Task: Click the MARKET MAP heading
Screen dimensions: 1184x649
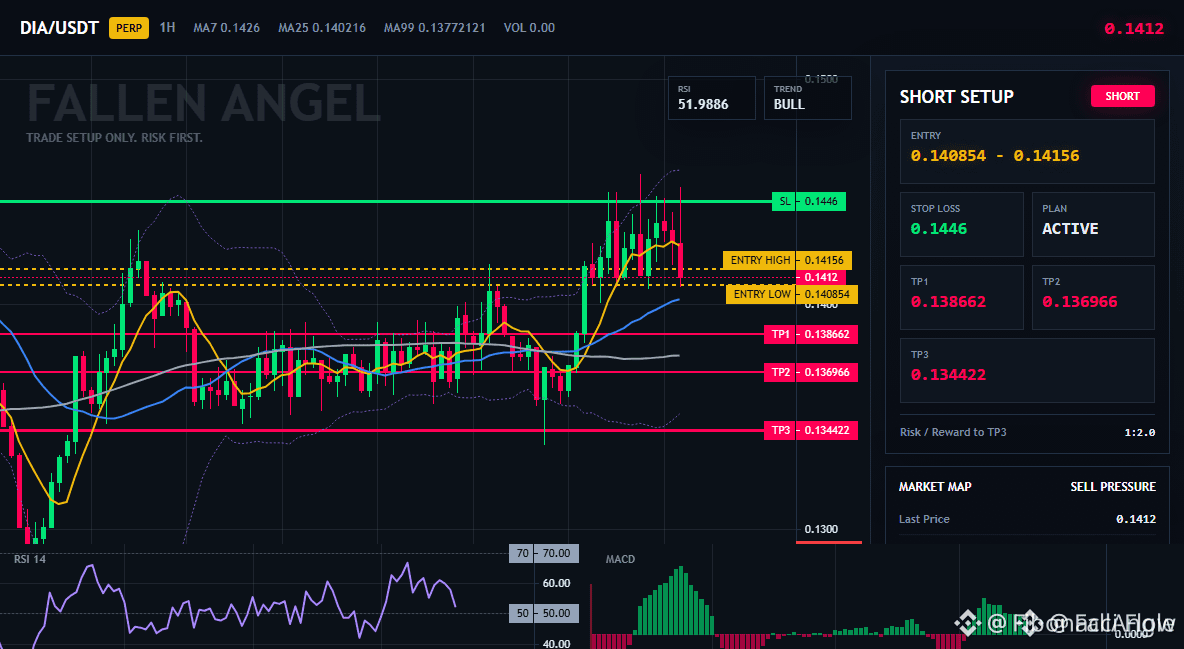Action: pyautogui.click(x=935, y=487)
